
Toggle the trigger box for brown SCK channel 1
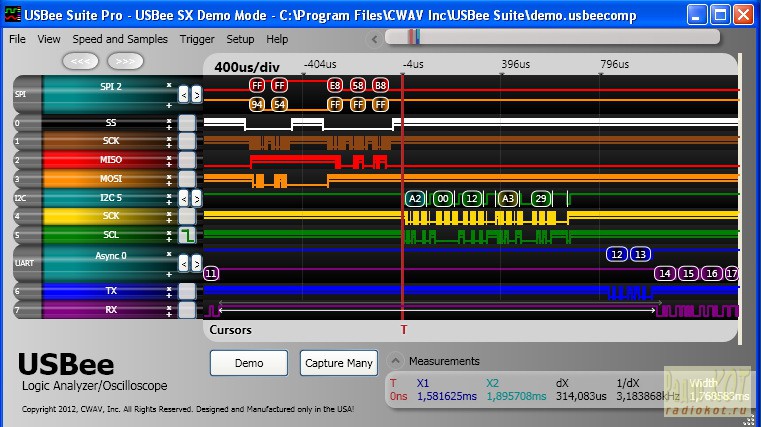[x=187, y=141]
